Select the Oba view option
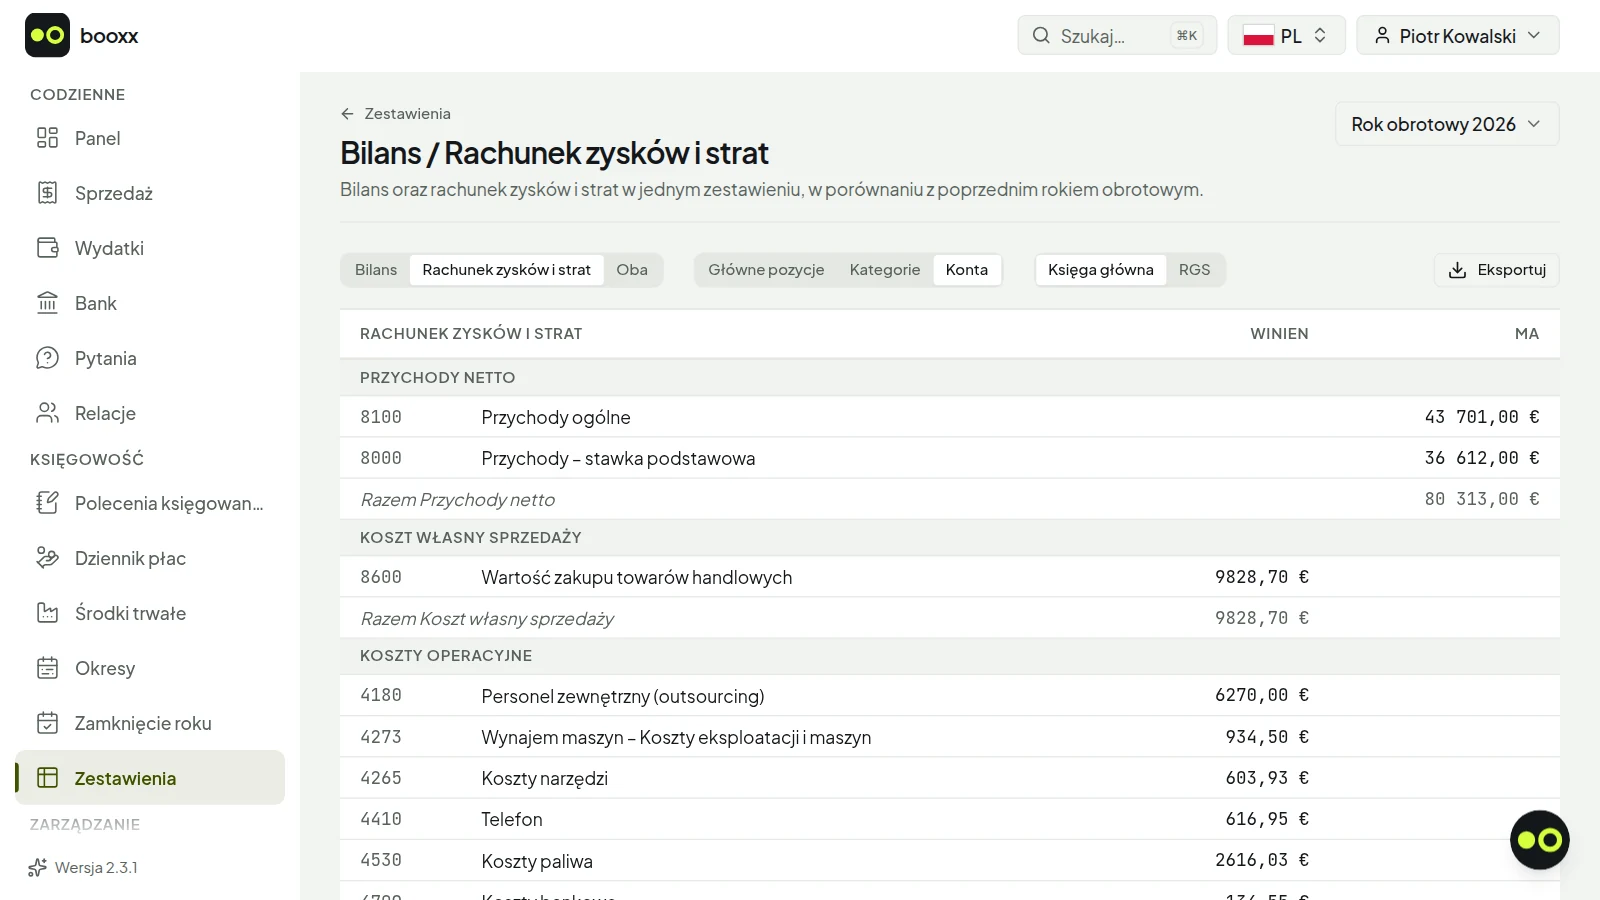 tap(632, 270)
